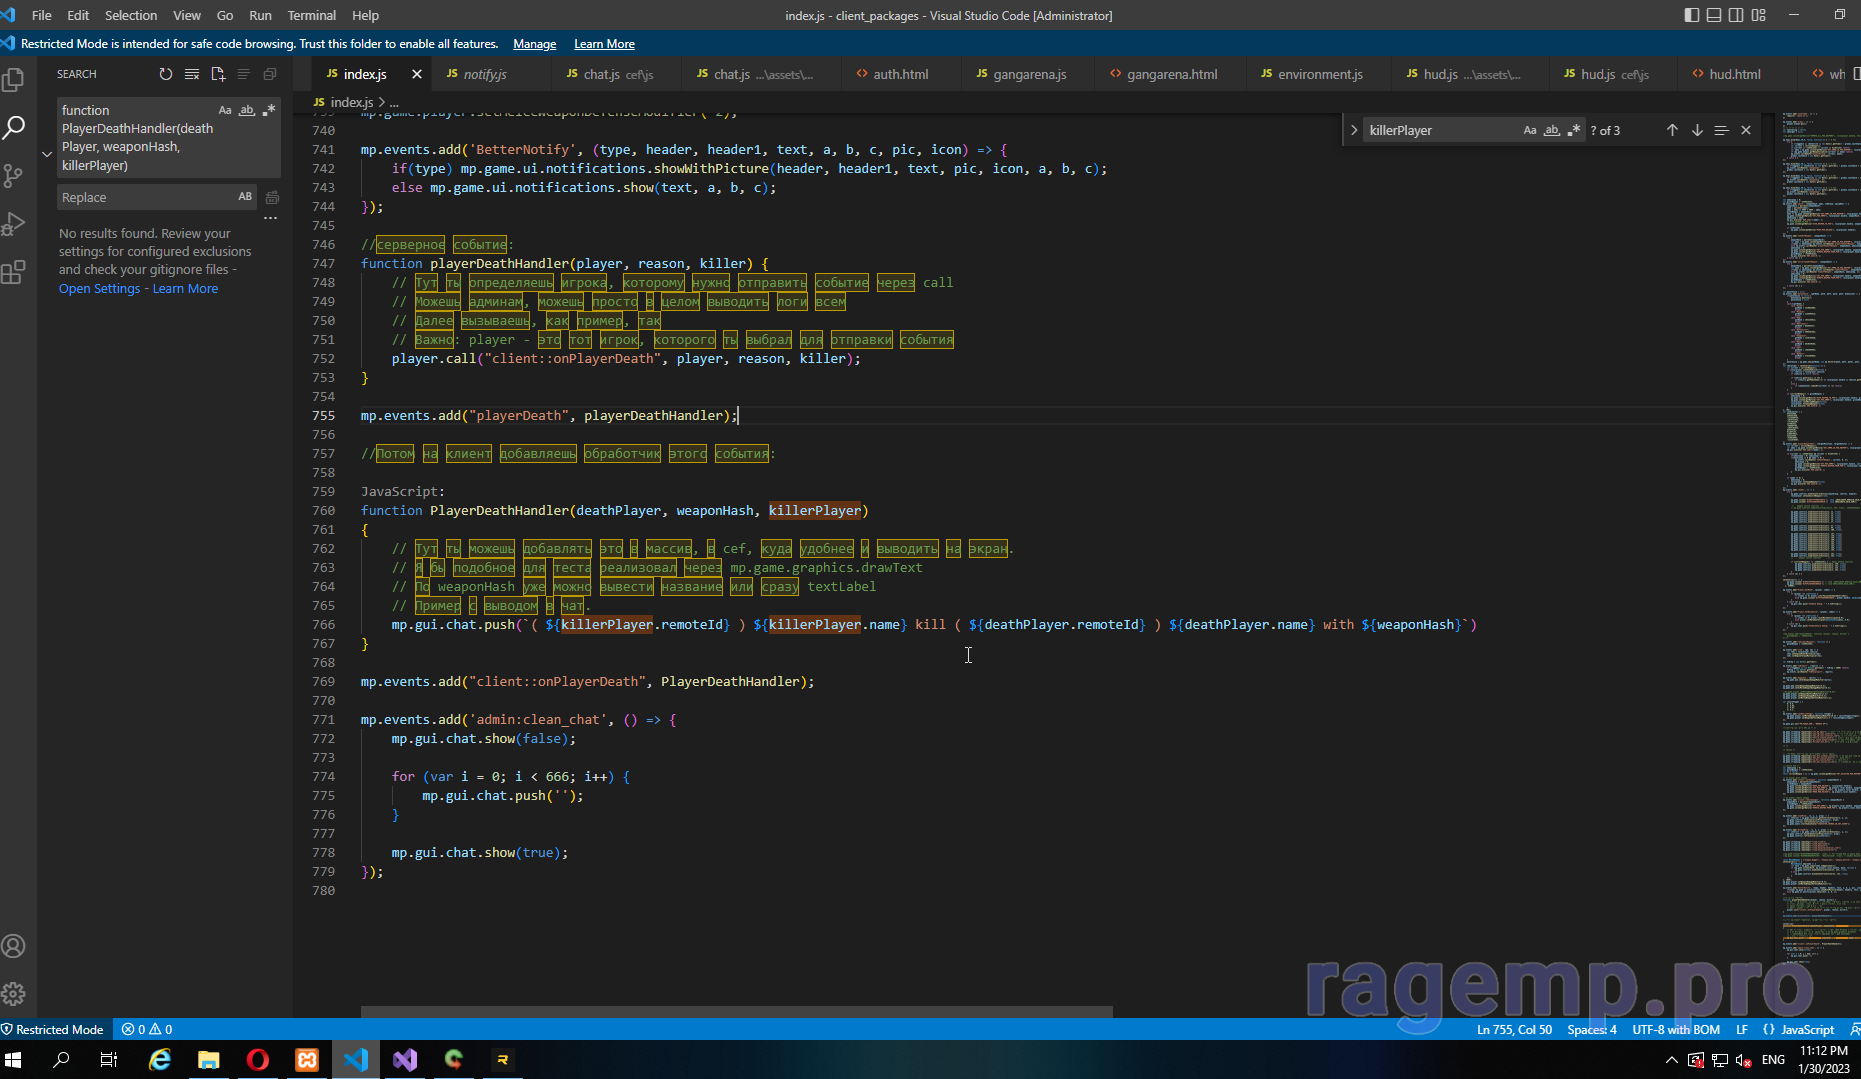Collapse the Replace row in Search panel

point(47,154)
